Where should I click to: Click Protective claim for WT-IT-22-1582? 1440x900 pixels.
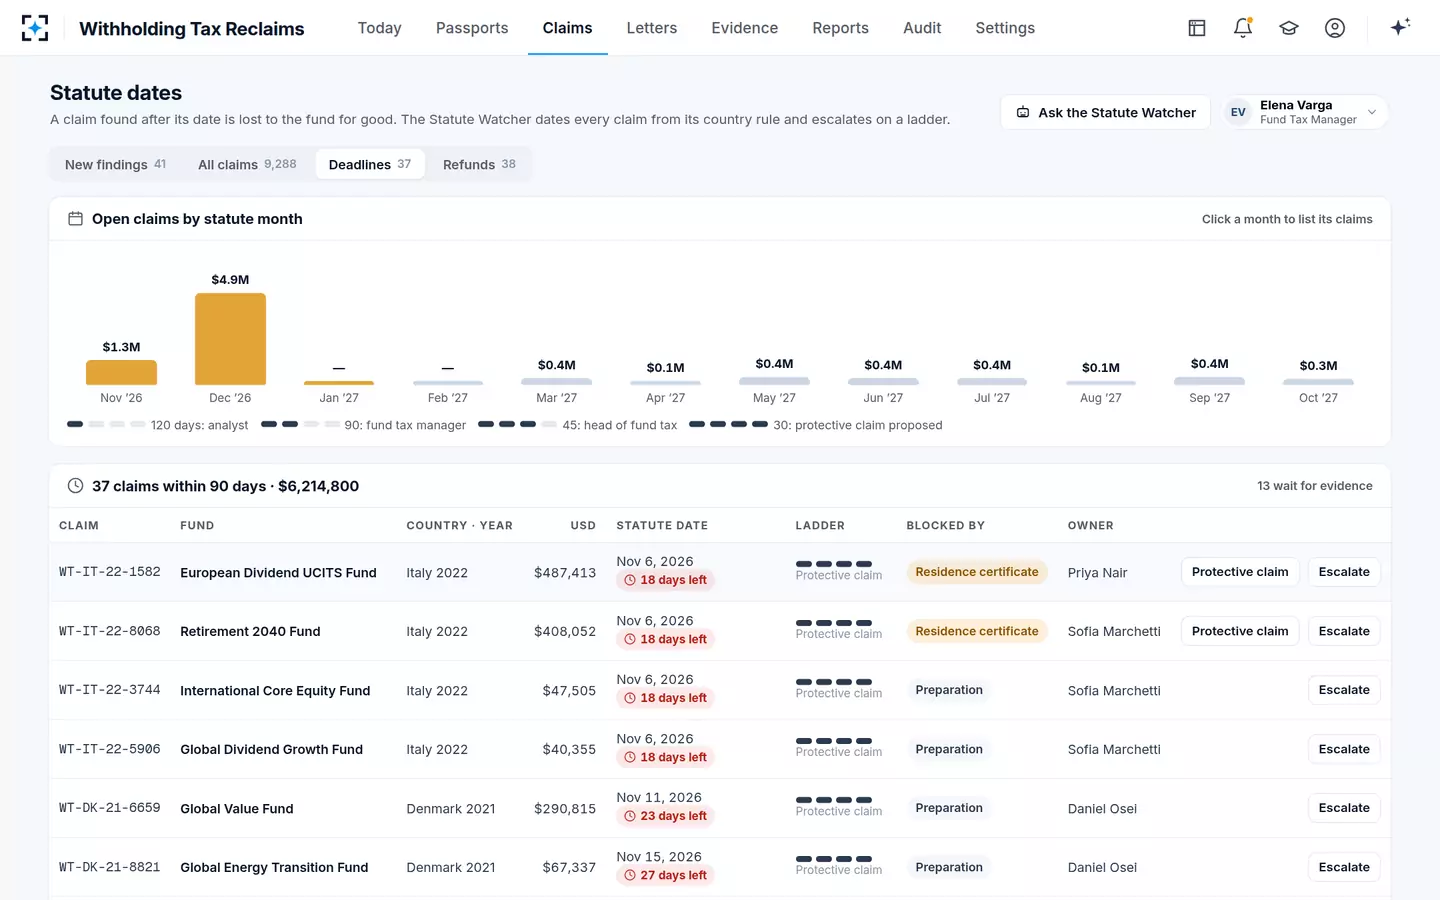pyautogui.click(x=1240, y=572)
